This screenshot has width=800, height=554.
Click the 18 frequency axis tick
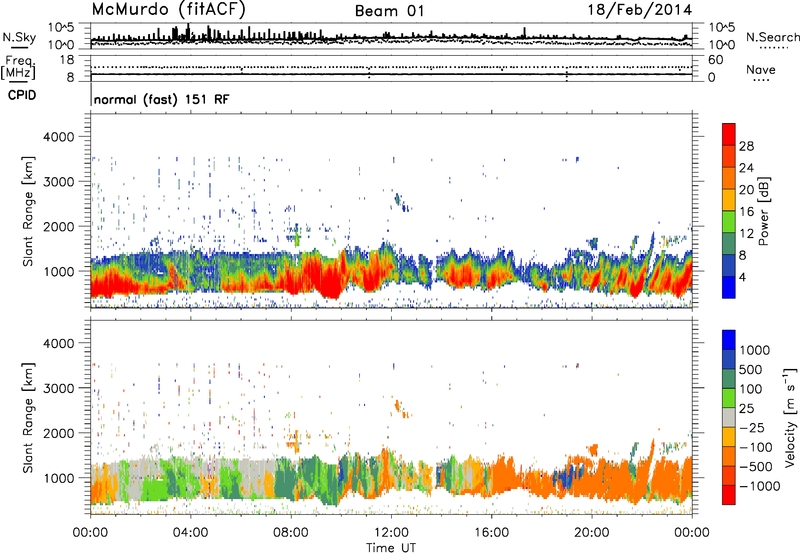click(x=67, y=60)
